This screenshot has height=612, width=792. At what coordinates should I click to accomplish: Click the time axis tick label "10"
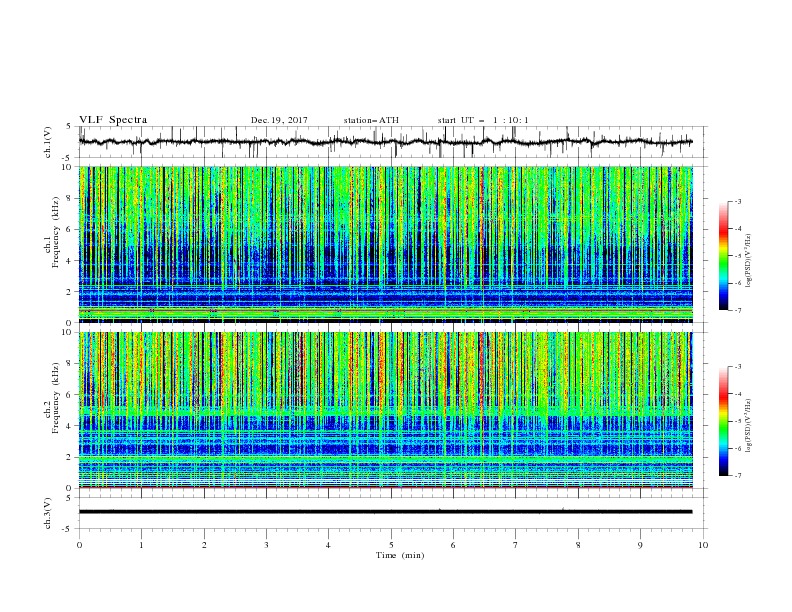703,545
